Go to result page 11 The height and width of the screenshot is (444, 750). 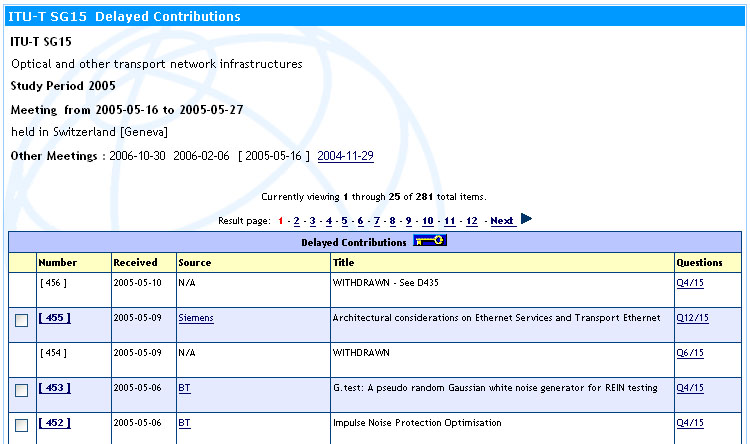tap(450, 221)
